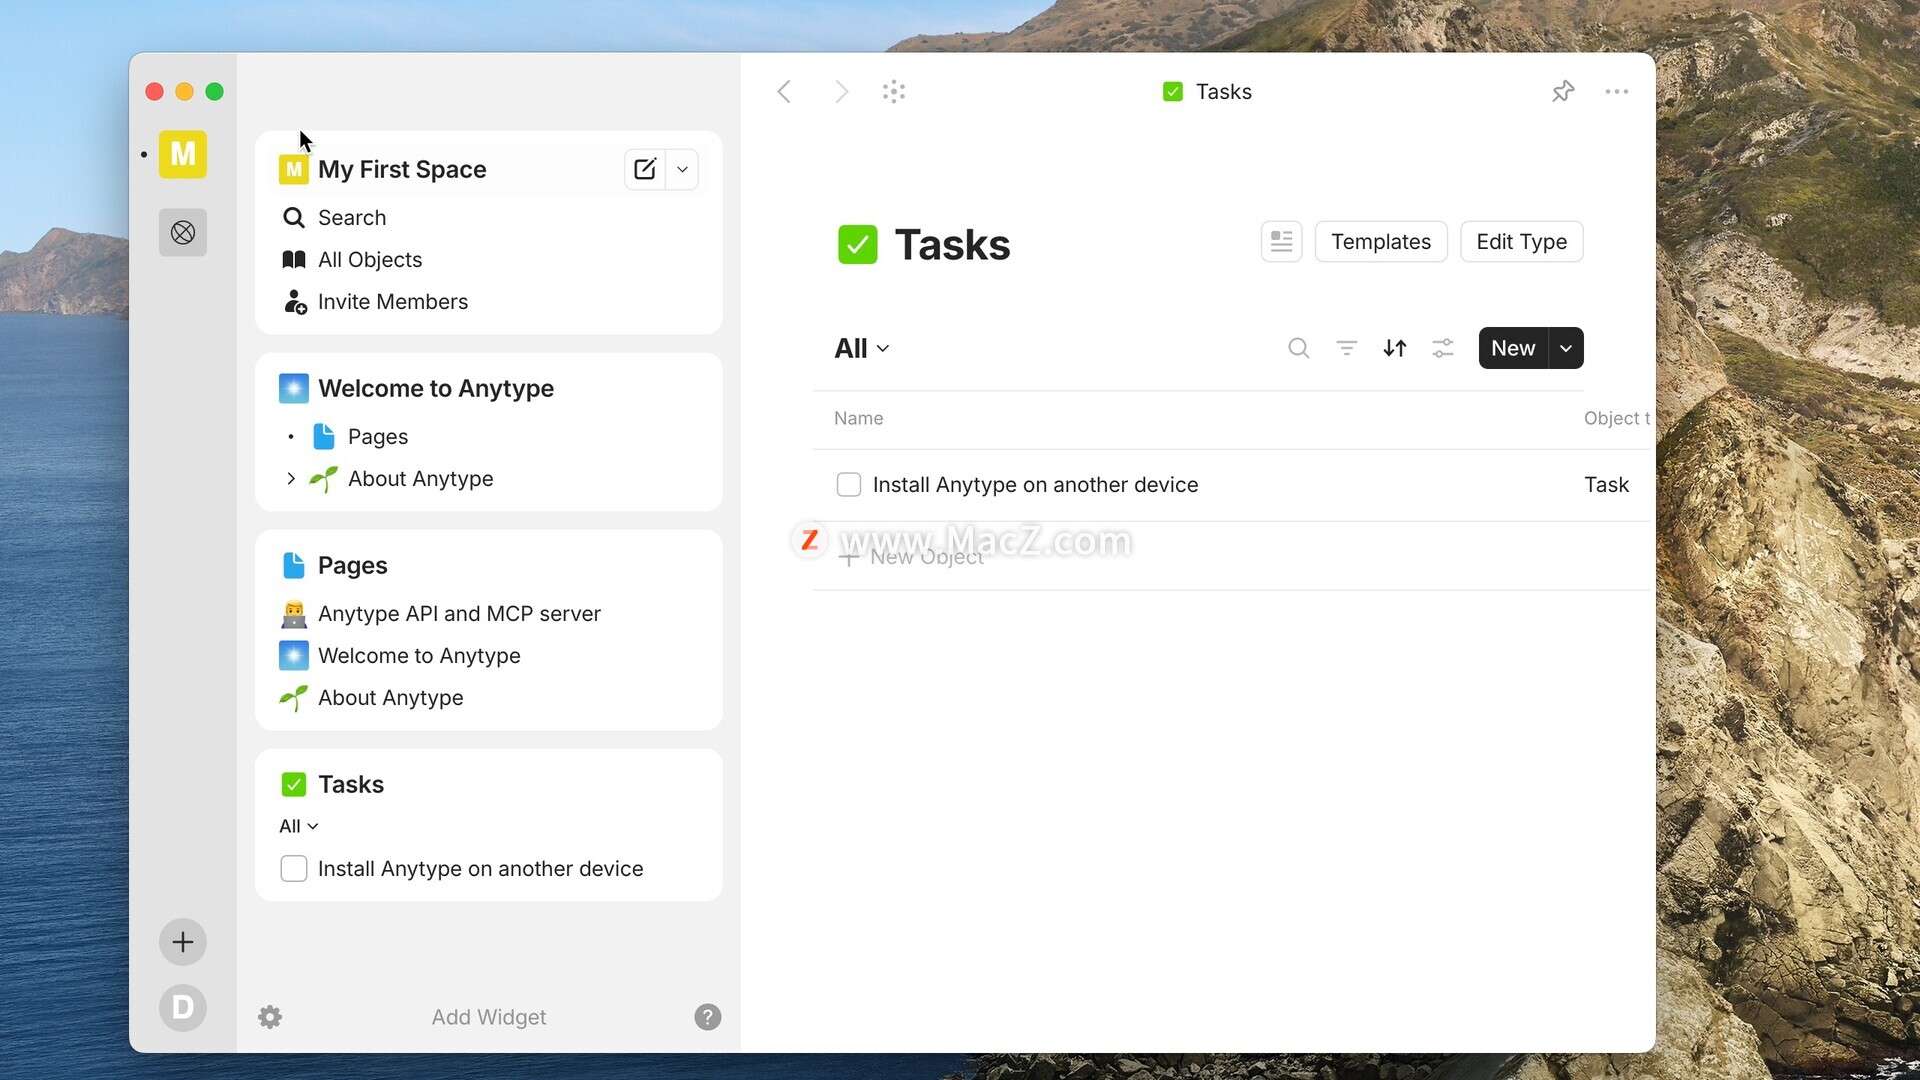
Task: Click the Pages widget blue page icon
Action: pyautogui.click(x=293, y=566)
